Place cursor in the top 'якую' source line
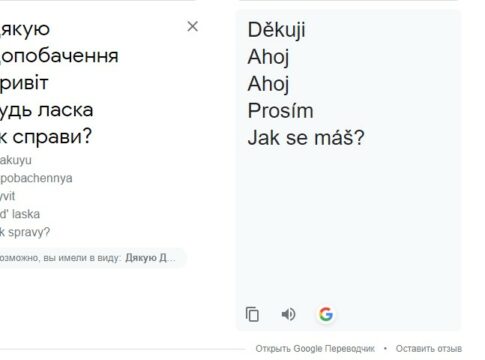 pos(25,29)
